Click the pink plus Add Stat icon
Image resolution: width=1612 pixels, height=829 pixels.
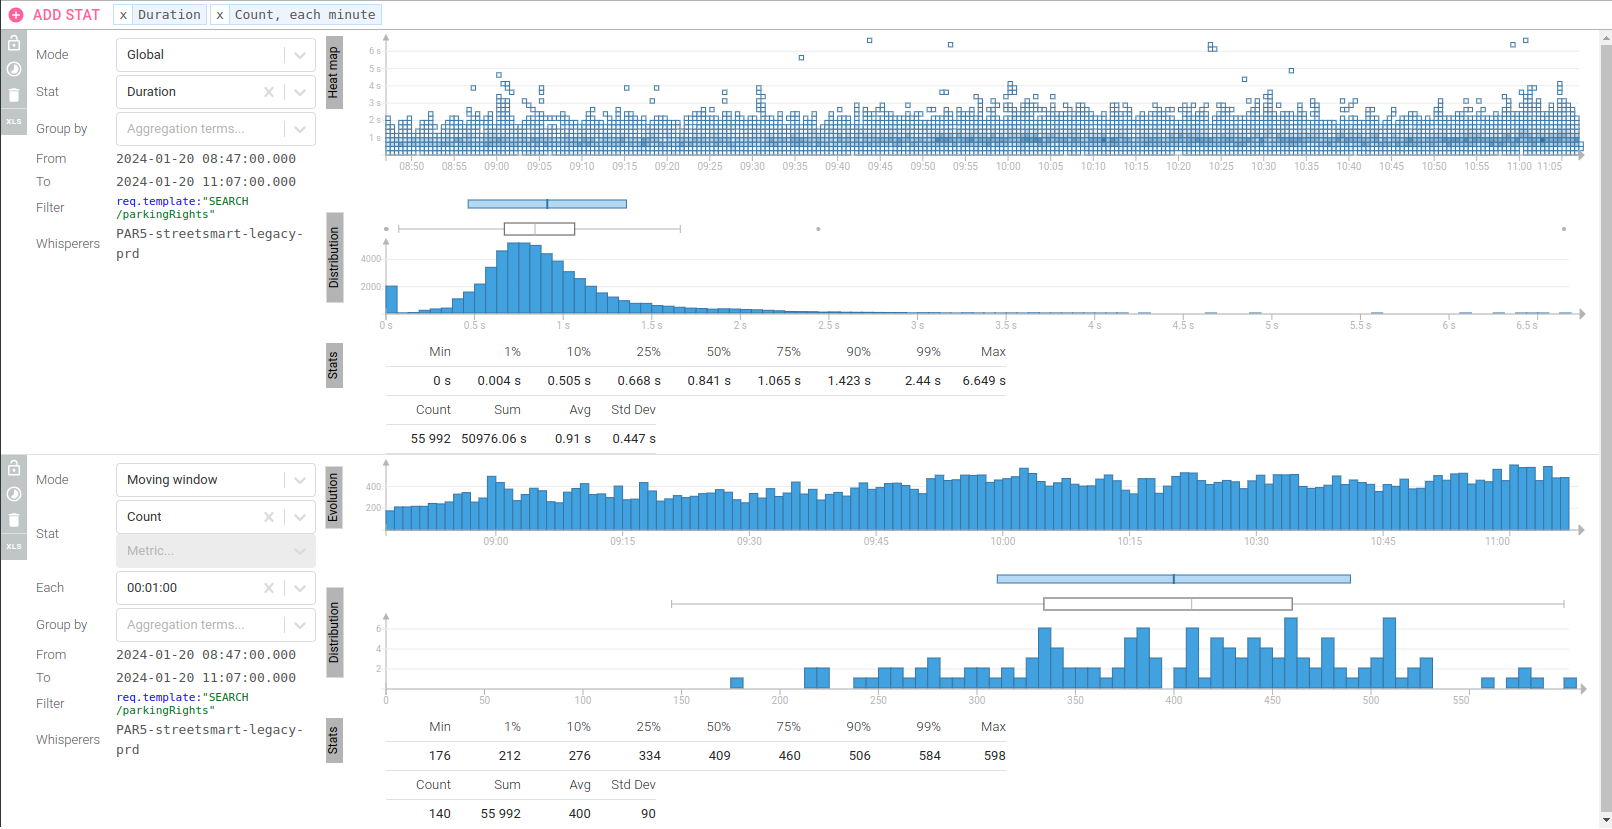(16, 15)
